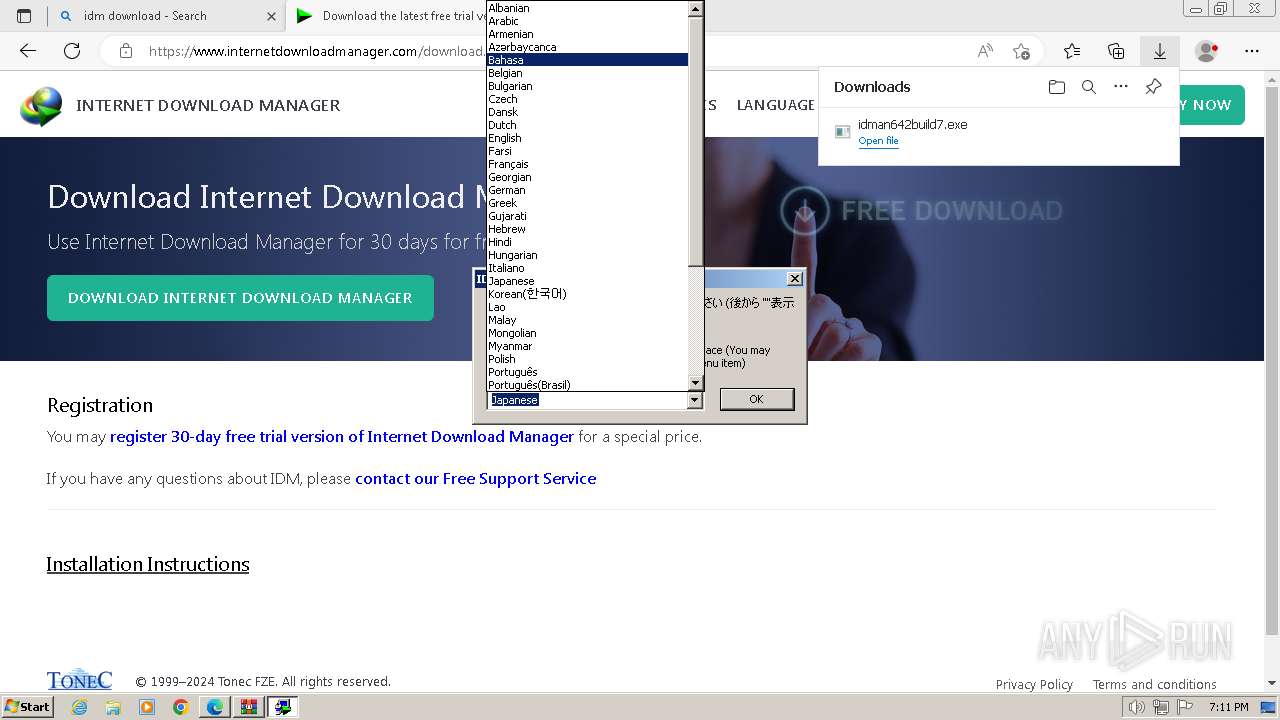1280x720 pixels.
Task: Select the Download latest free trial tab
Action: [390, 16]
